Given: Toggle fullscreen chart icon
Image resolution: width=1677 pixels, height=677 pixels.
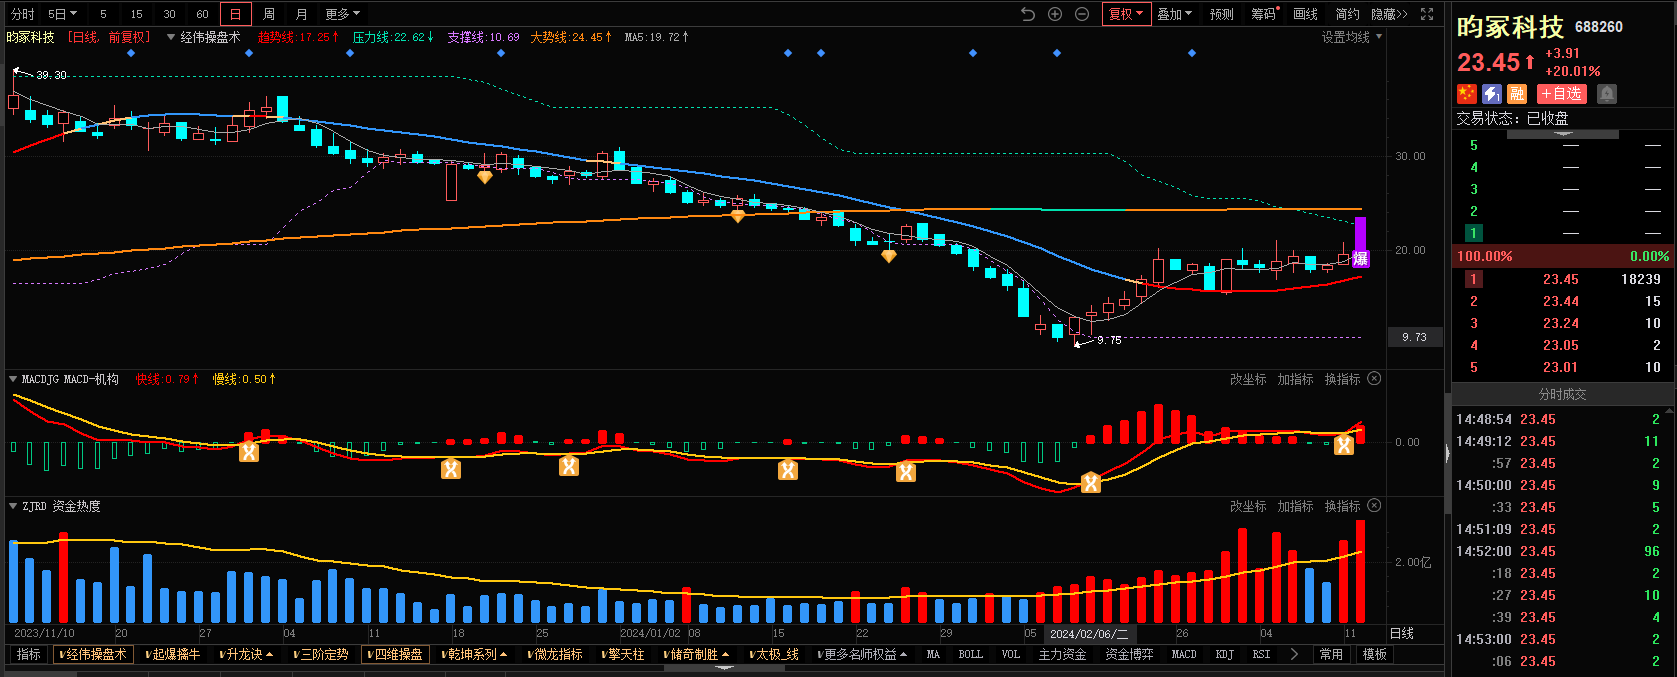Looking at the screenshot, I should click(x=1427, y=14).
